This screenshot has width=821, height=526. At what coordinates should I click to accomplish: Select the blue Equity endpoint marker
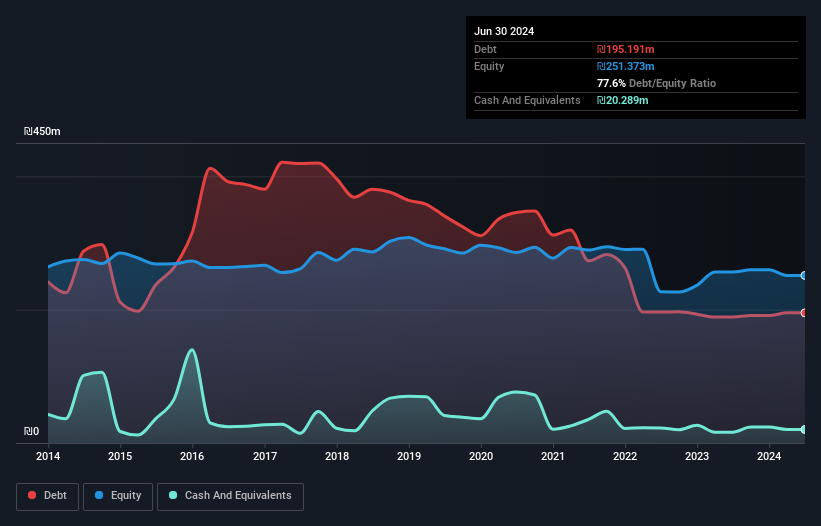[x=804, y=275]
